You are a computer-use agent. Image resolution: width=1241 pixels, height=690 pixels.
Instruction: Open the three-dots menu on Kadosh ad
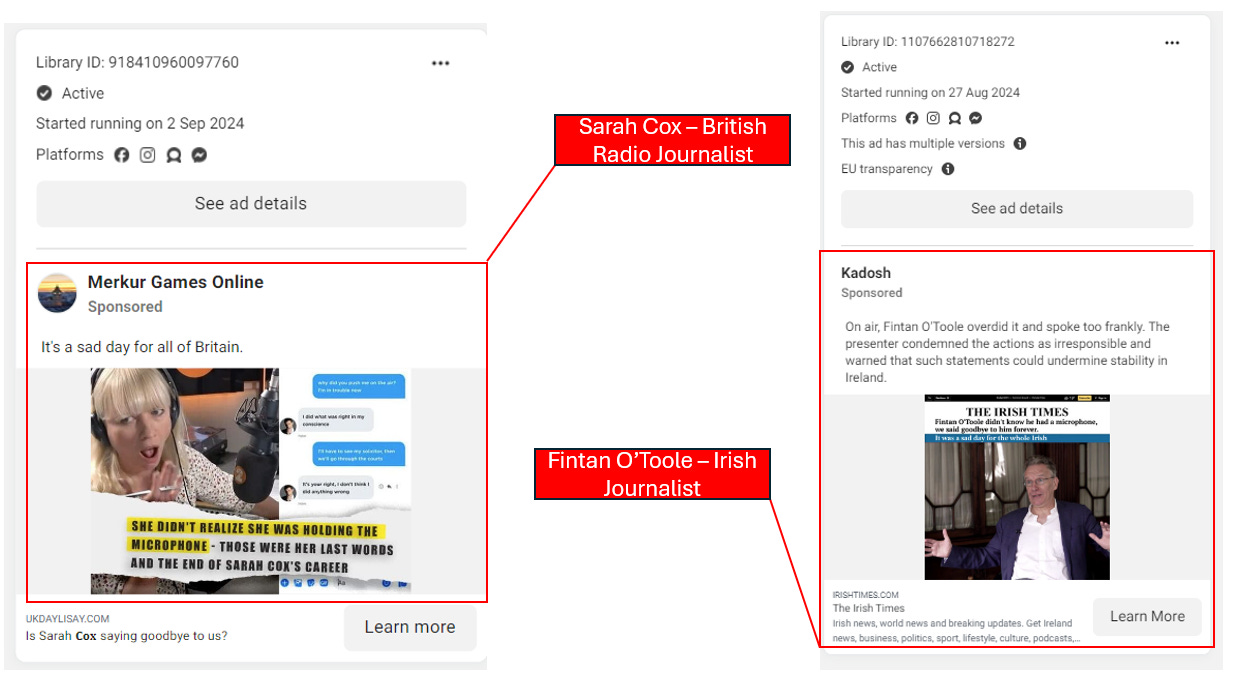coord(1172,43)
